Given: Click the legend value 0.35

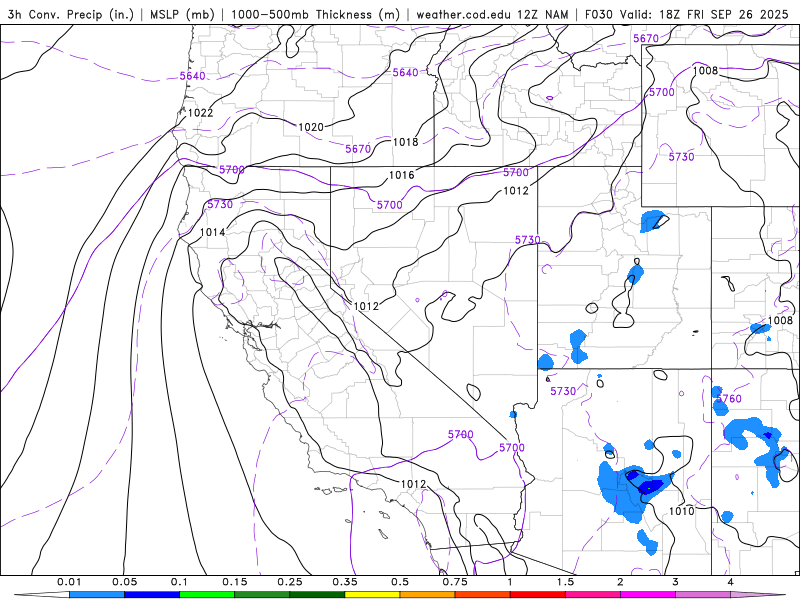Looking at the screenshot, I should click(345, 582).
